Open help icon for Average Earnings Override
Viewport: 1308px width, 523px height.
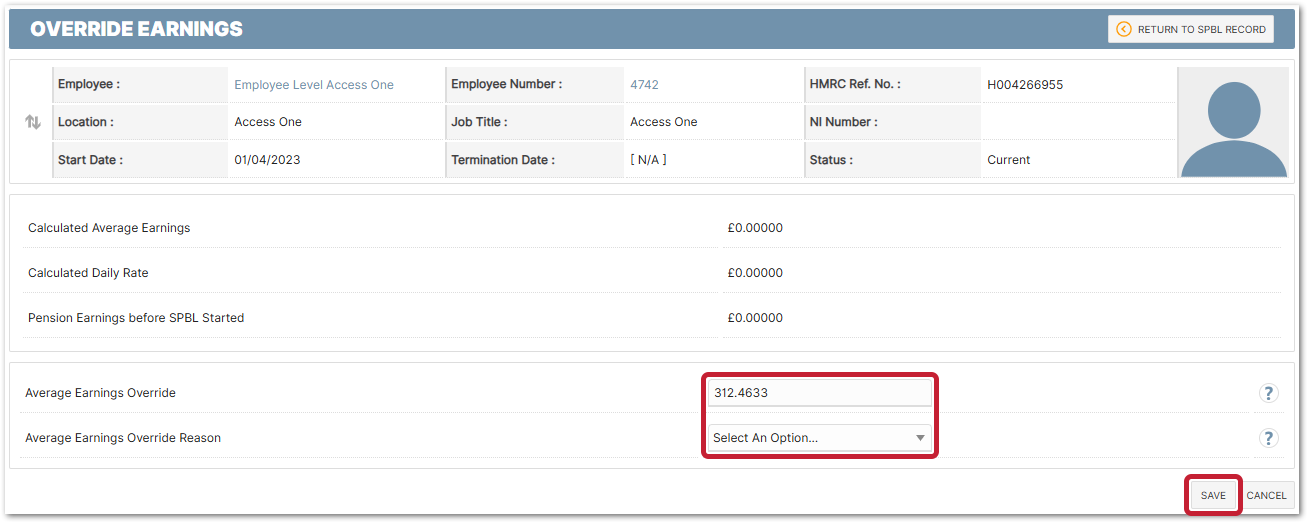pos(1268,393)
